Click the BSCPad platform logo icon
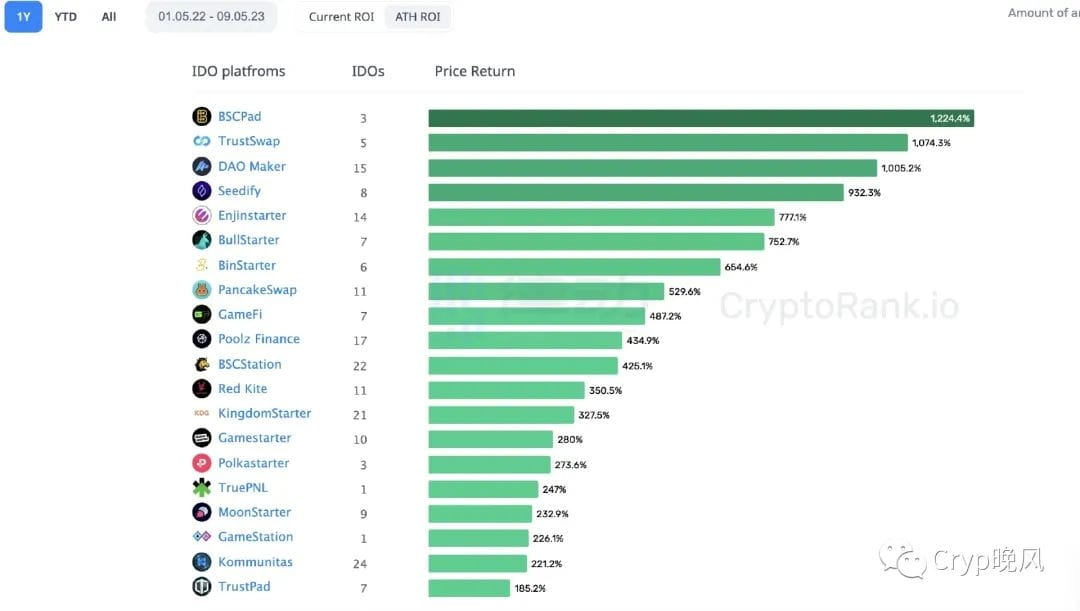Viewport: 1080px width, 611px height. click(x=201, y=116)
